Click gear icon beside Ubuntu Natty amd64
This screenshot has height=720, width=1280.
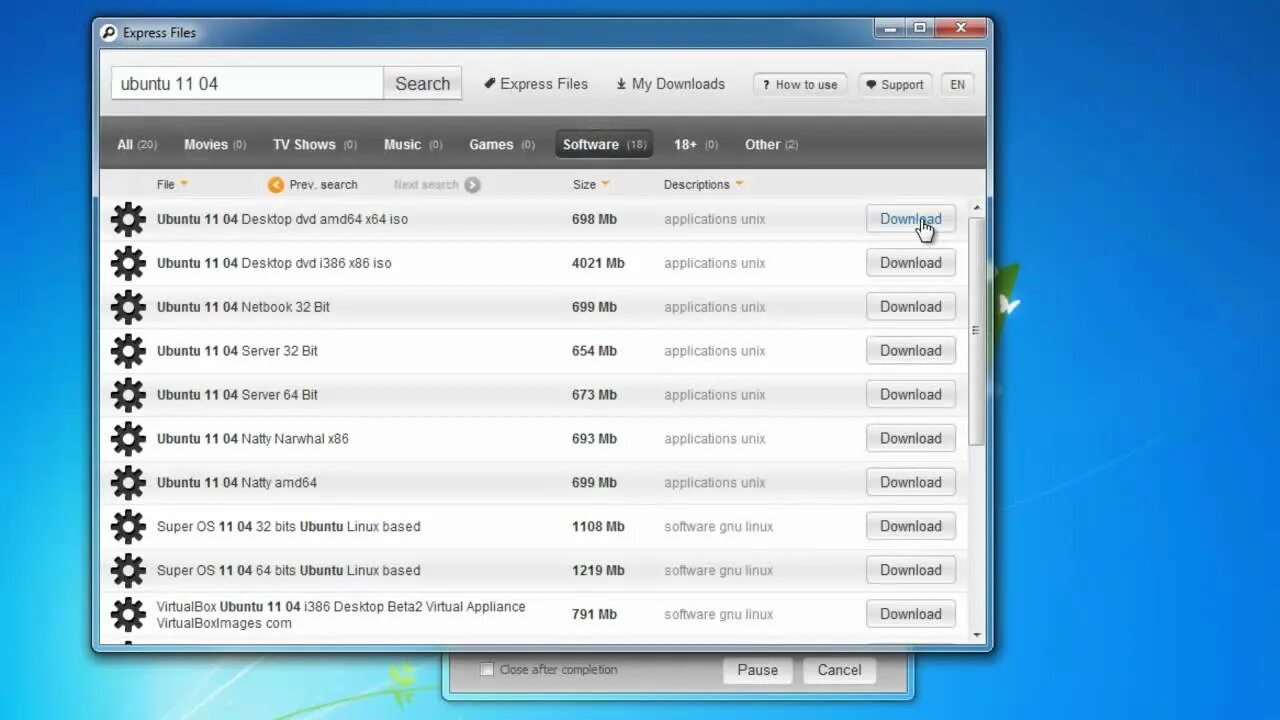[128, 483]
